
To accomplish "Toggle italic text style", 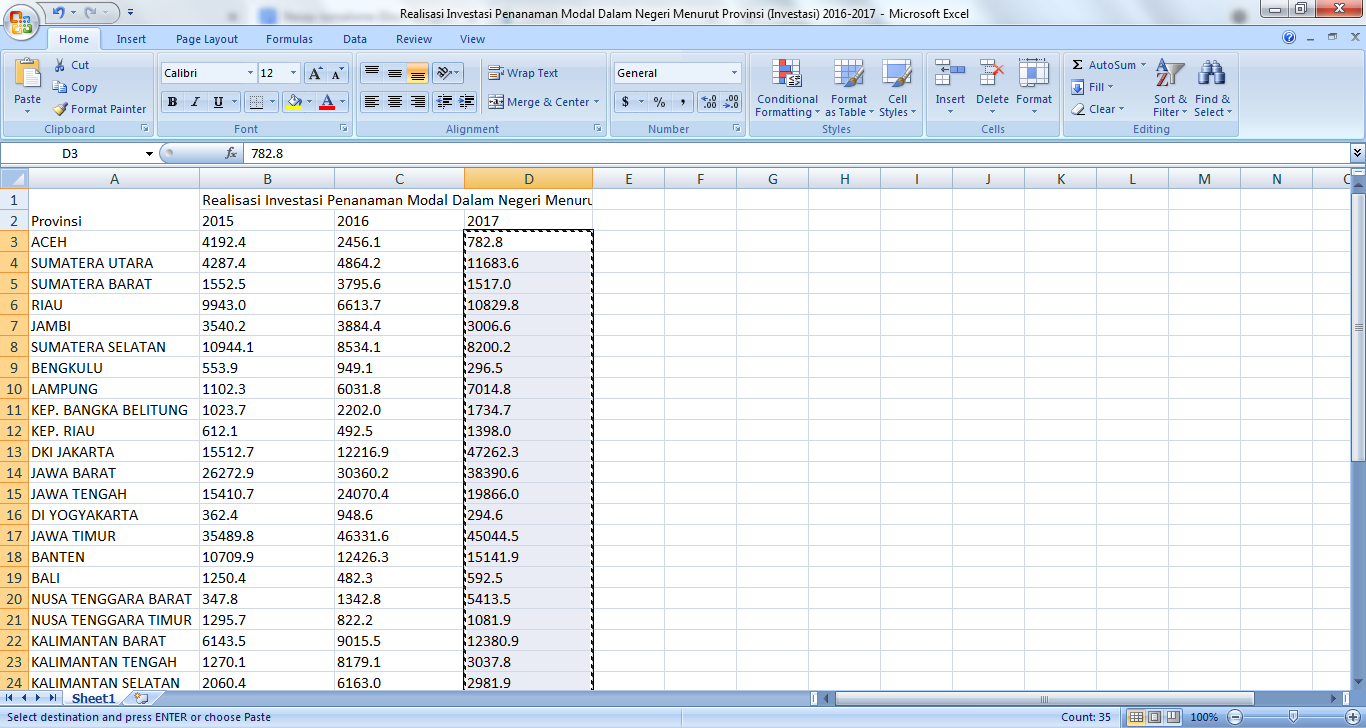I will point(195,102).
